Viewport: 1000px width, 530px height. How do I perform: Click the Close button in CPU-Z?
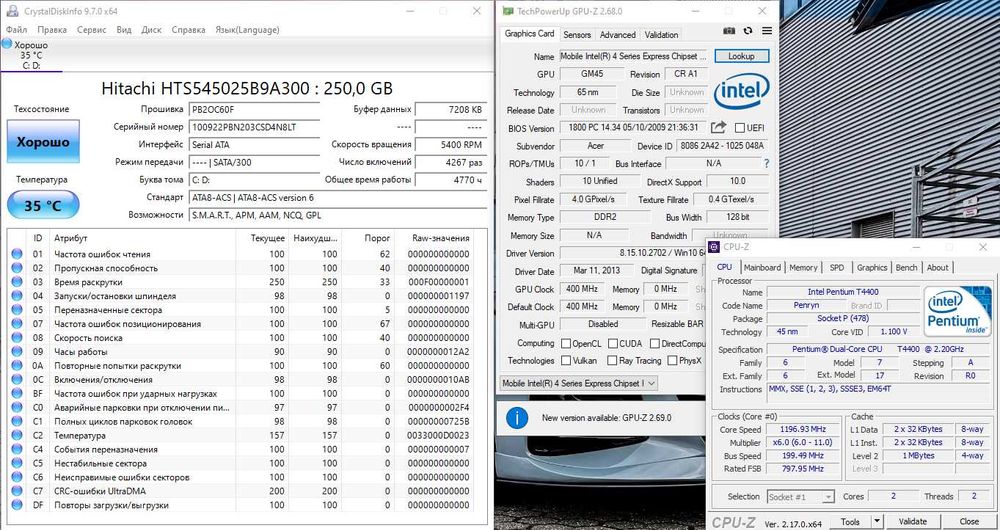969,522
